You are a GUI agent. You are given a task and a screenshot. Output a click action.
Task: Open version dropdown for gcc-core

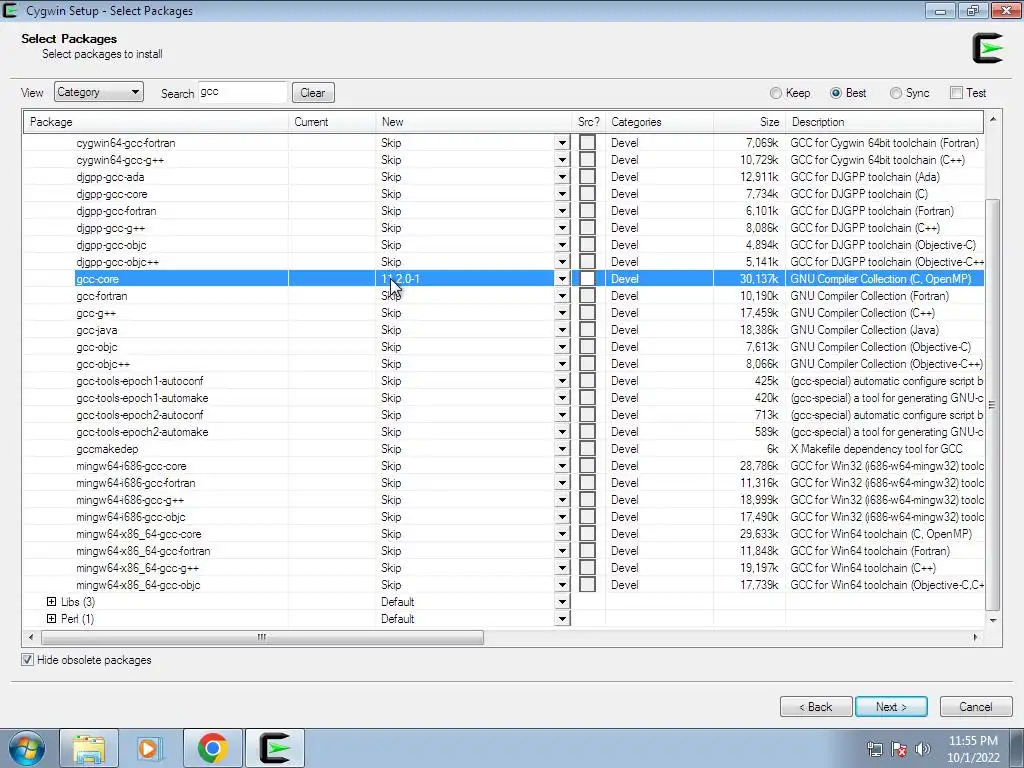(562, 279)
